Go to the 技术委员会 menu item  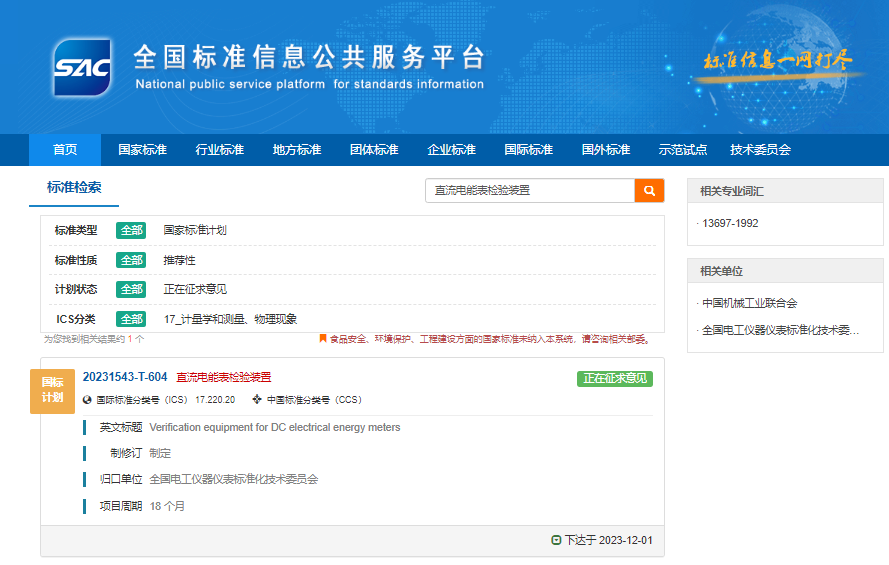pos(760,150)
